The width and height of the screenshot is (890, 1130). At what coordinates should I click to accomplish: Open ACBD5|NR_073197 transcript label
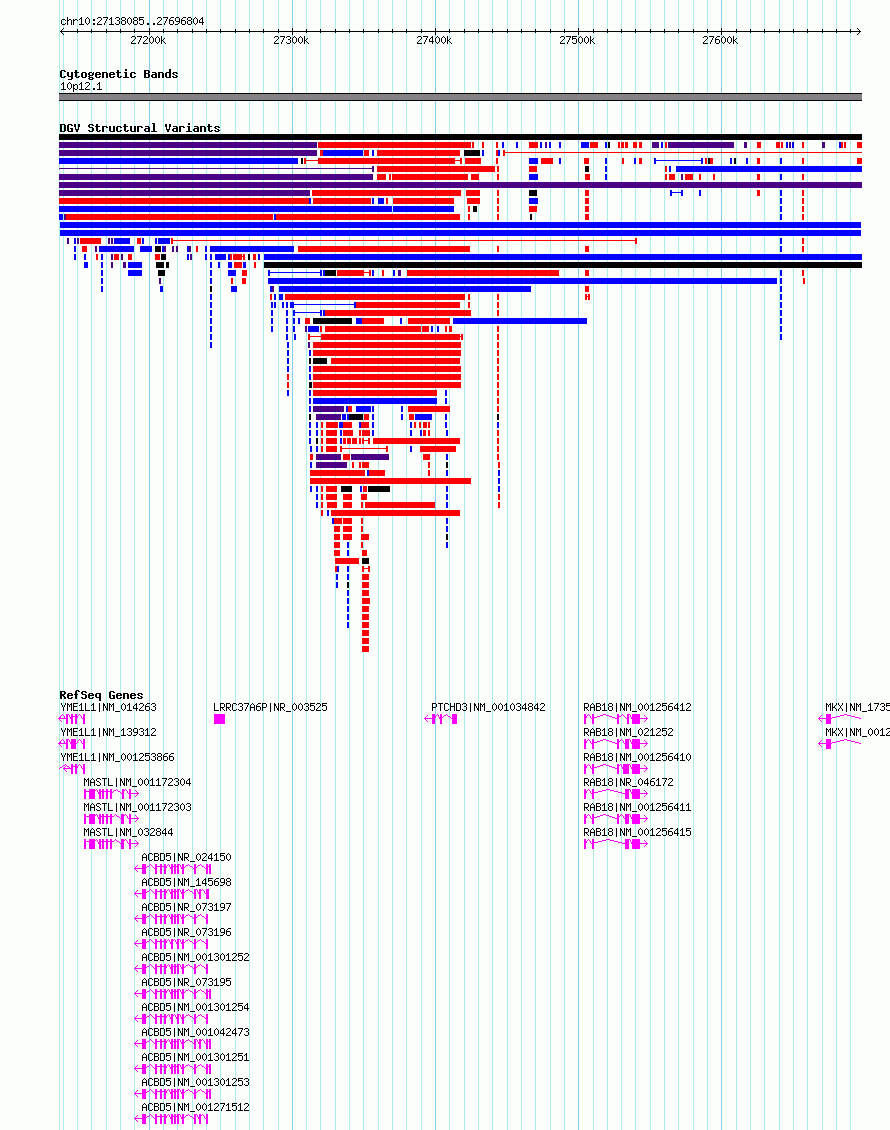point(186,907)
